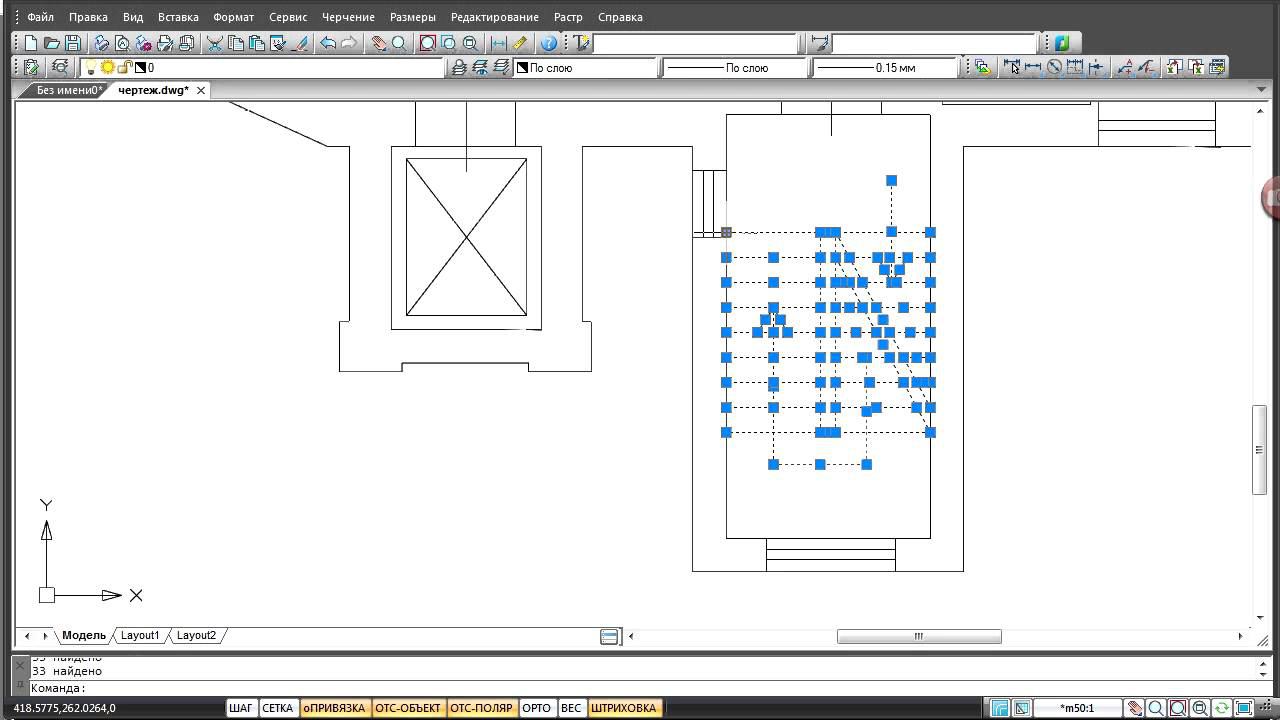The width and height of the screenshot is (1280, 720).
Task: Open the lineweight dropdown 0.15 мм
Action: coord(885,67)
